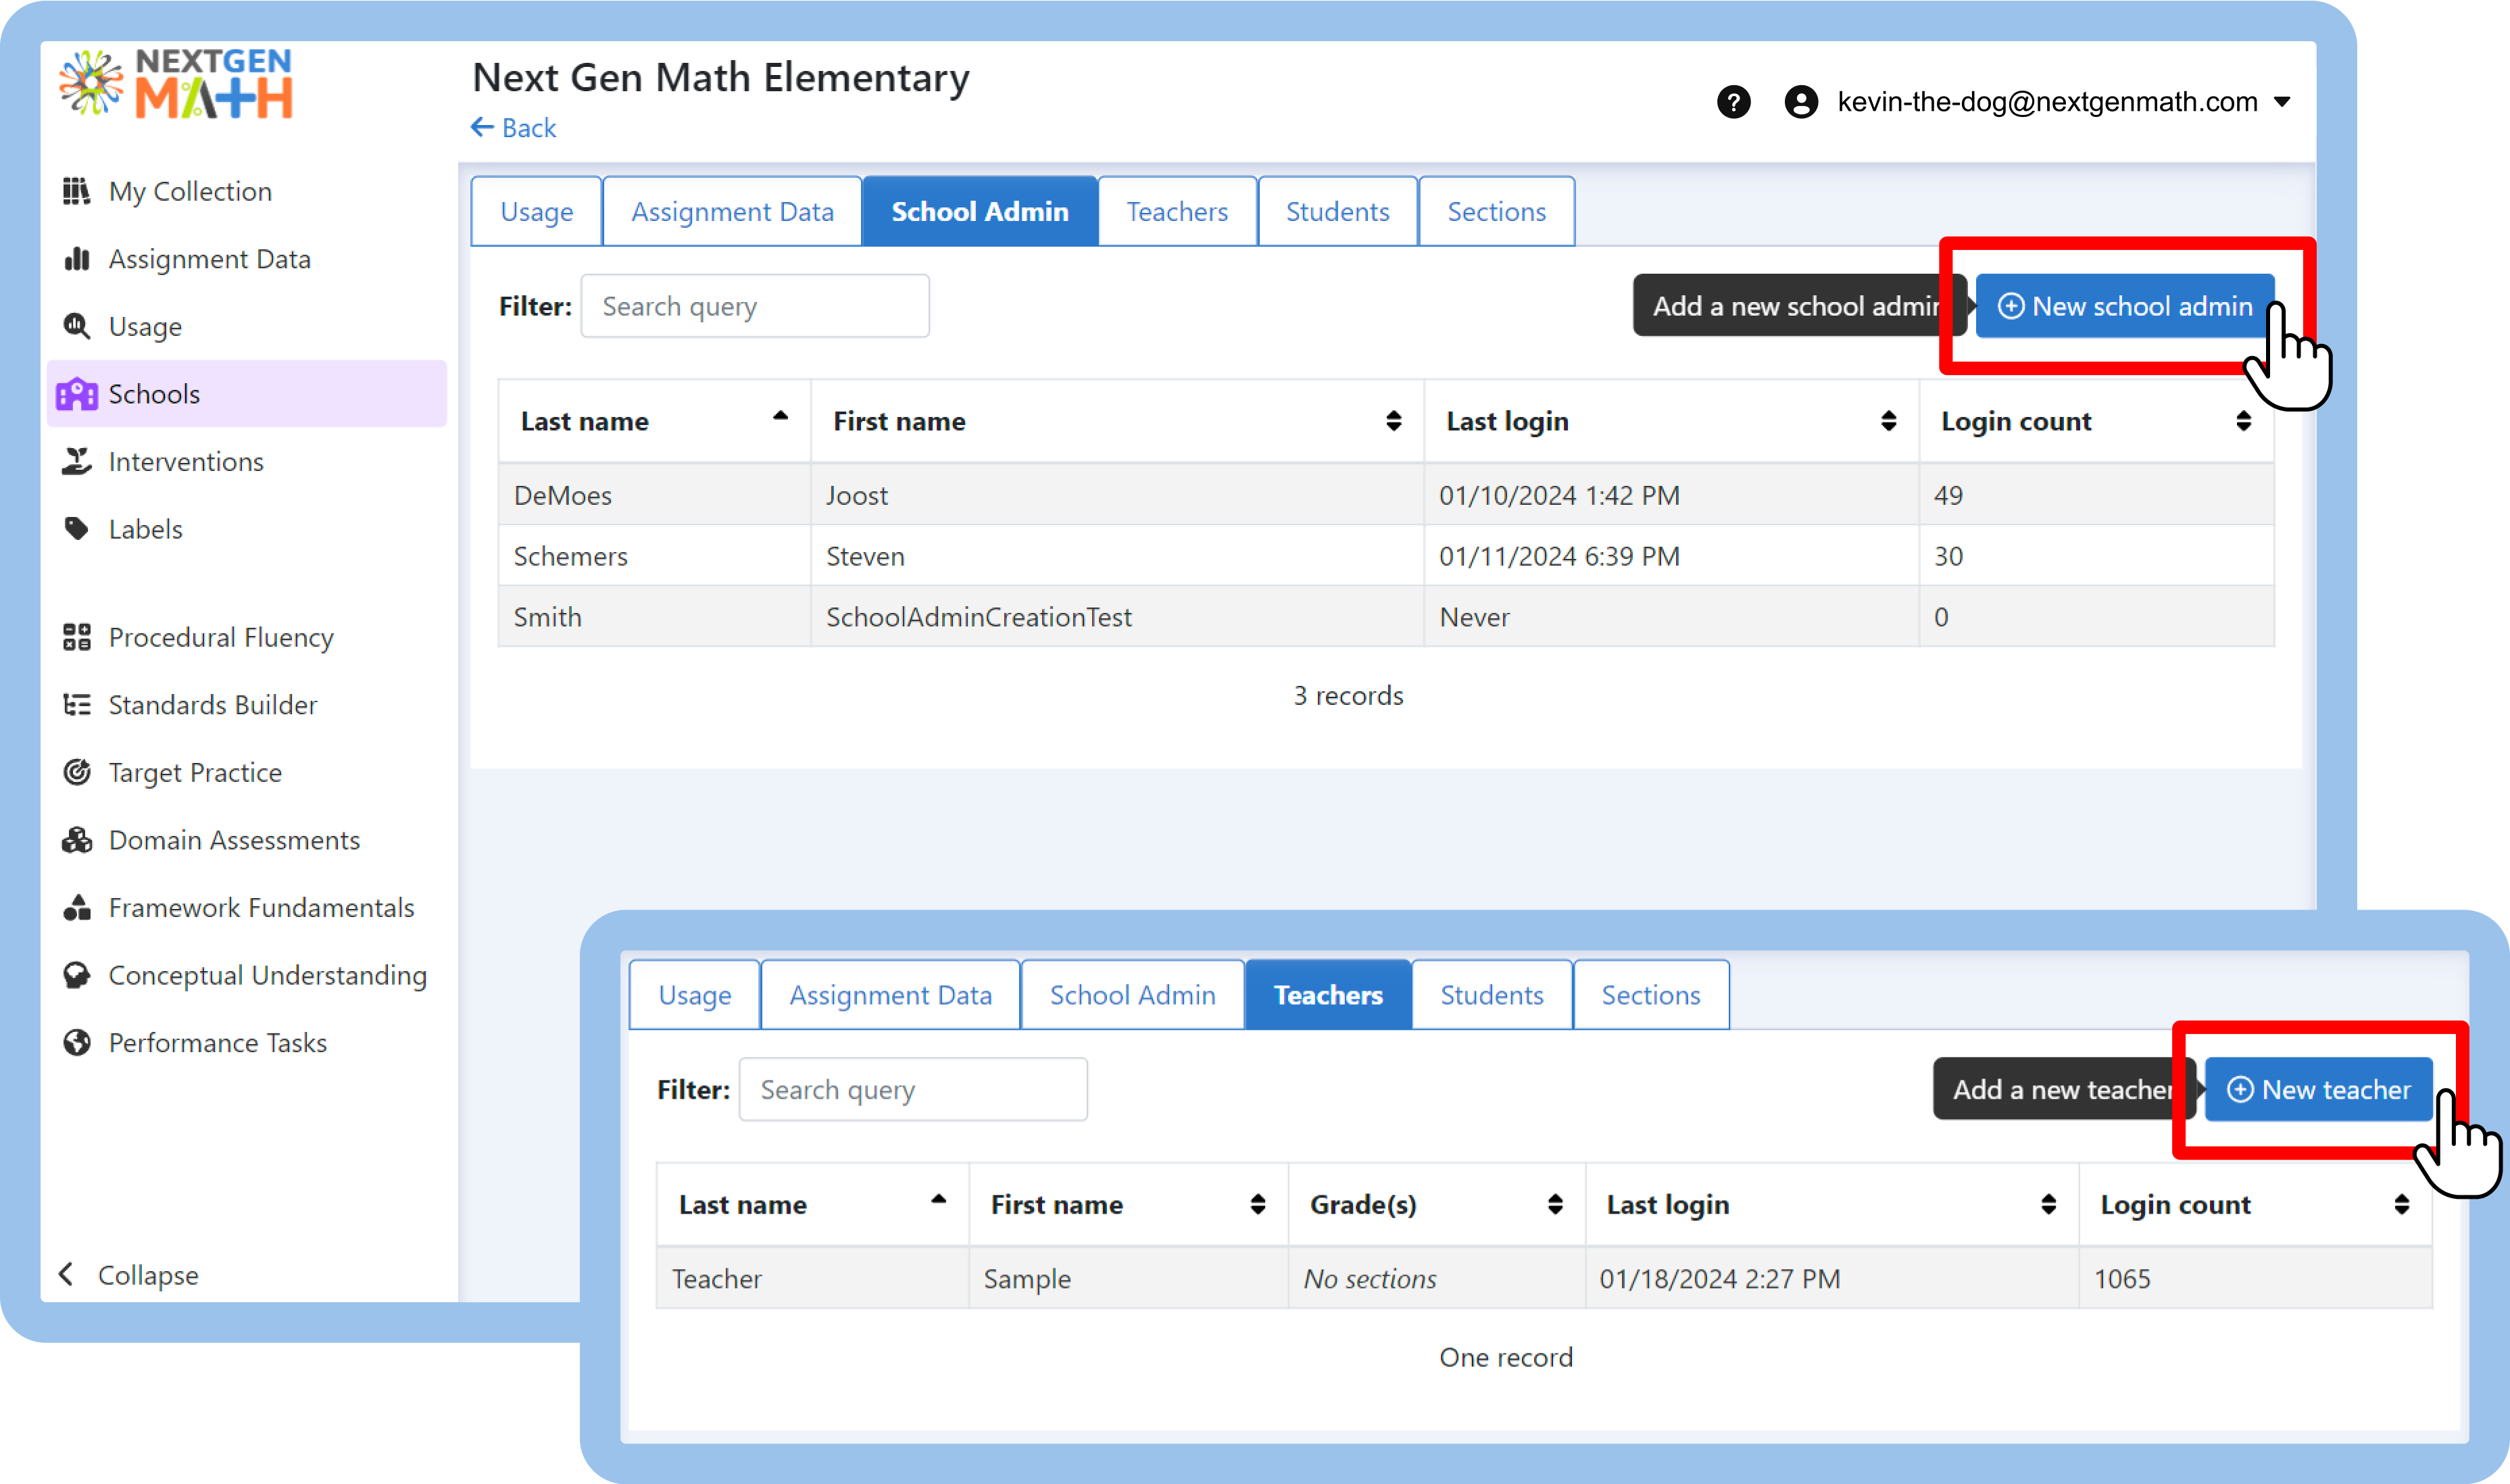Click the Schools building icon
2510x1484 pixels.
[77, 394]
